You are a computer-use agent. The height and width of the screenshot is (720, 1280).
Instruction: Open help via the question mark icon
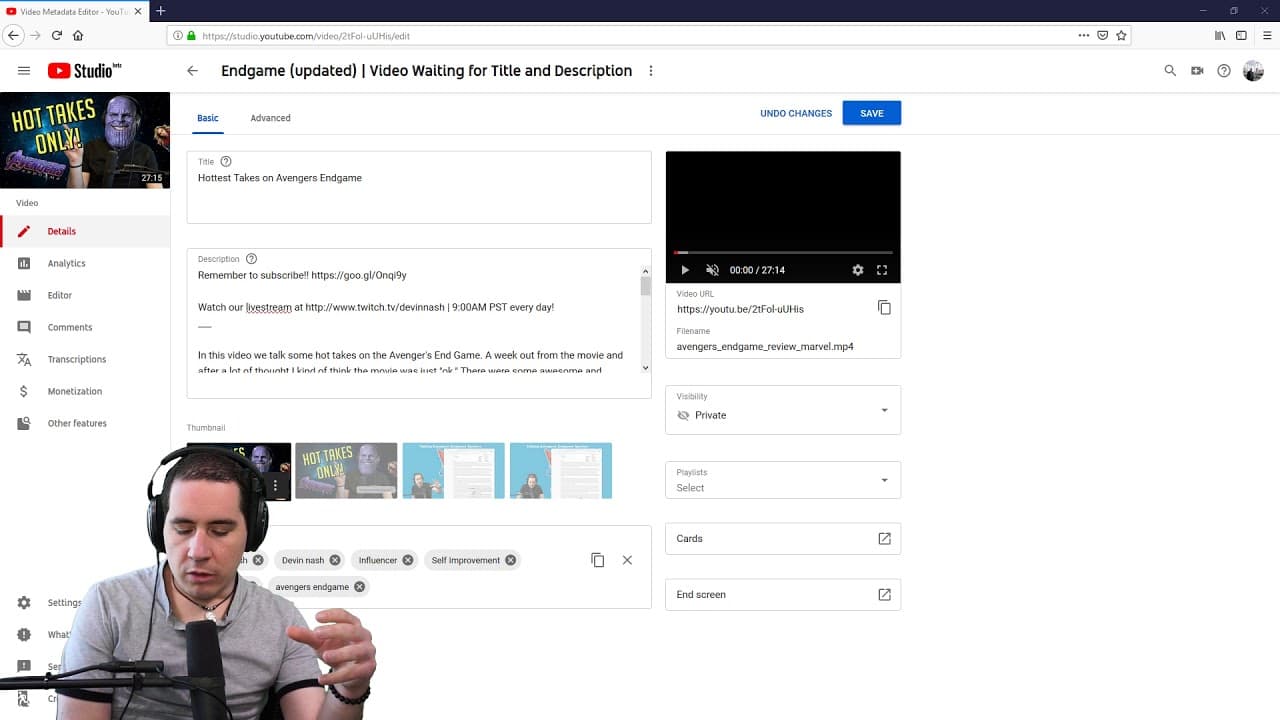(1224, 71)
